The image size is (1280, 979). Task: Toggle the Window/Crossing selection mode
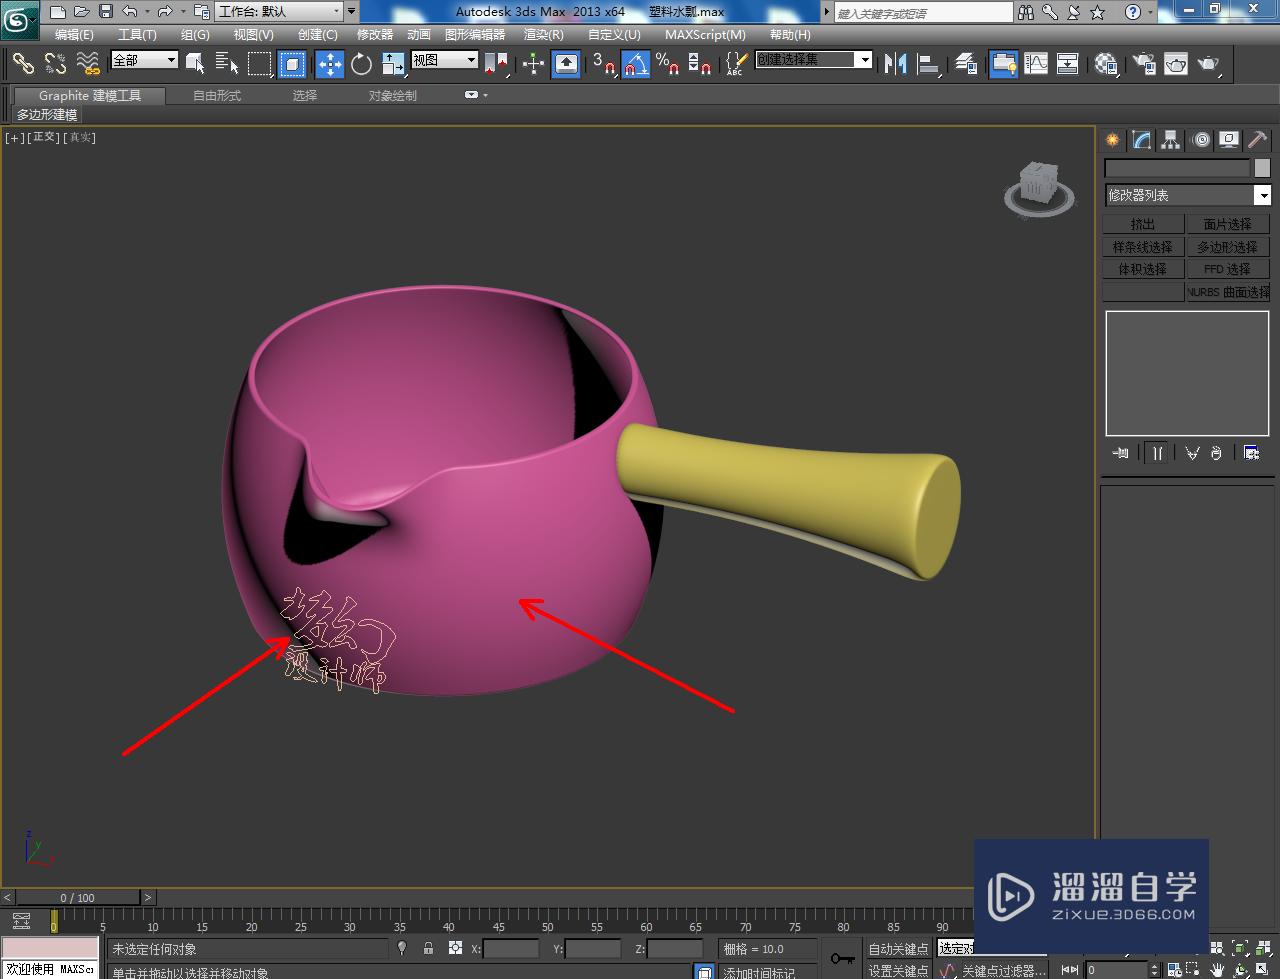[292, 64]
